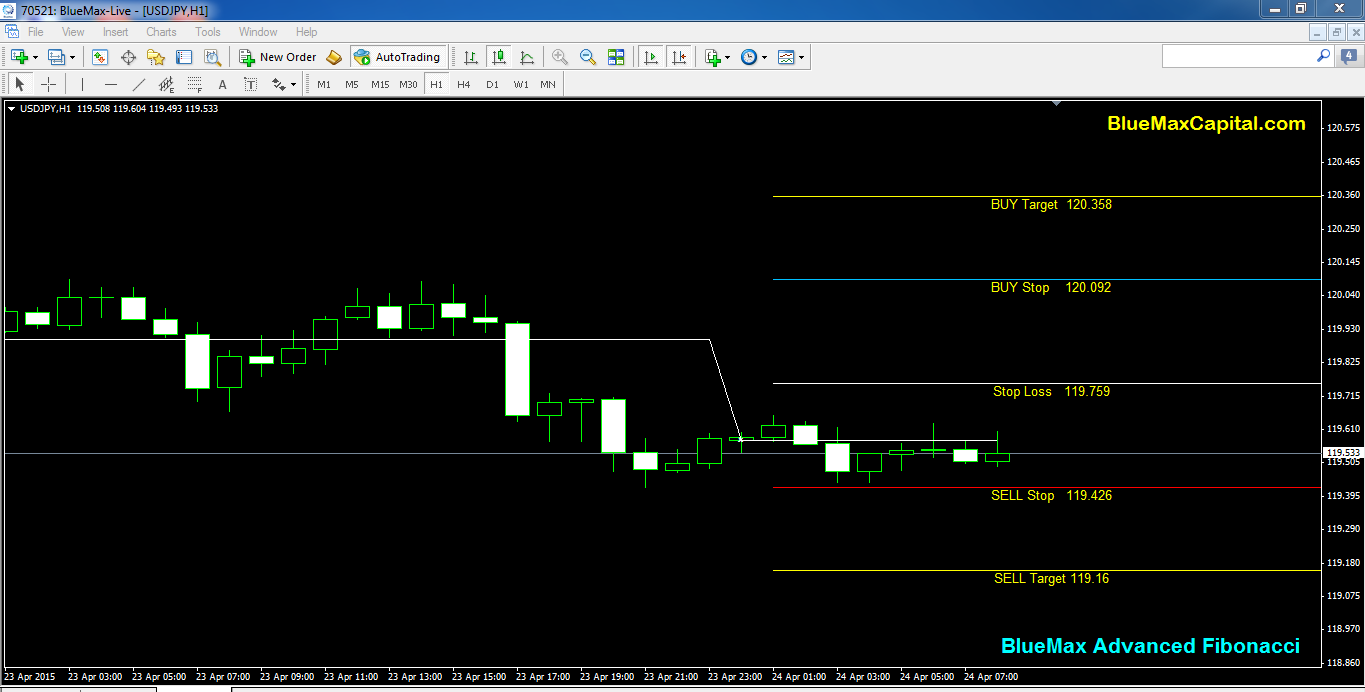Select the M1 timeframe
The height and width of the screenshot is (692, 1365).
tap(324, 84)
